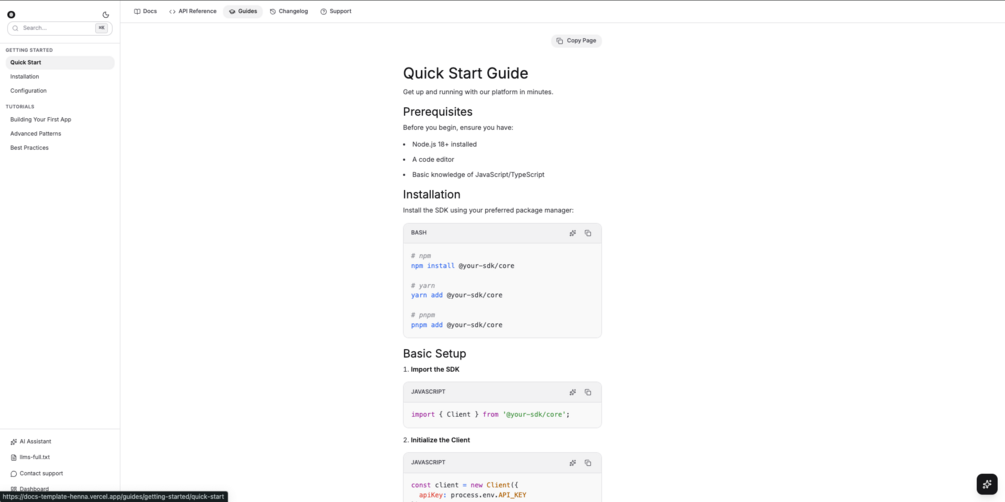Copy the Initialize the Client code block
The width and height of the screenshot is (1005, 502).
[x=588, y=463]
